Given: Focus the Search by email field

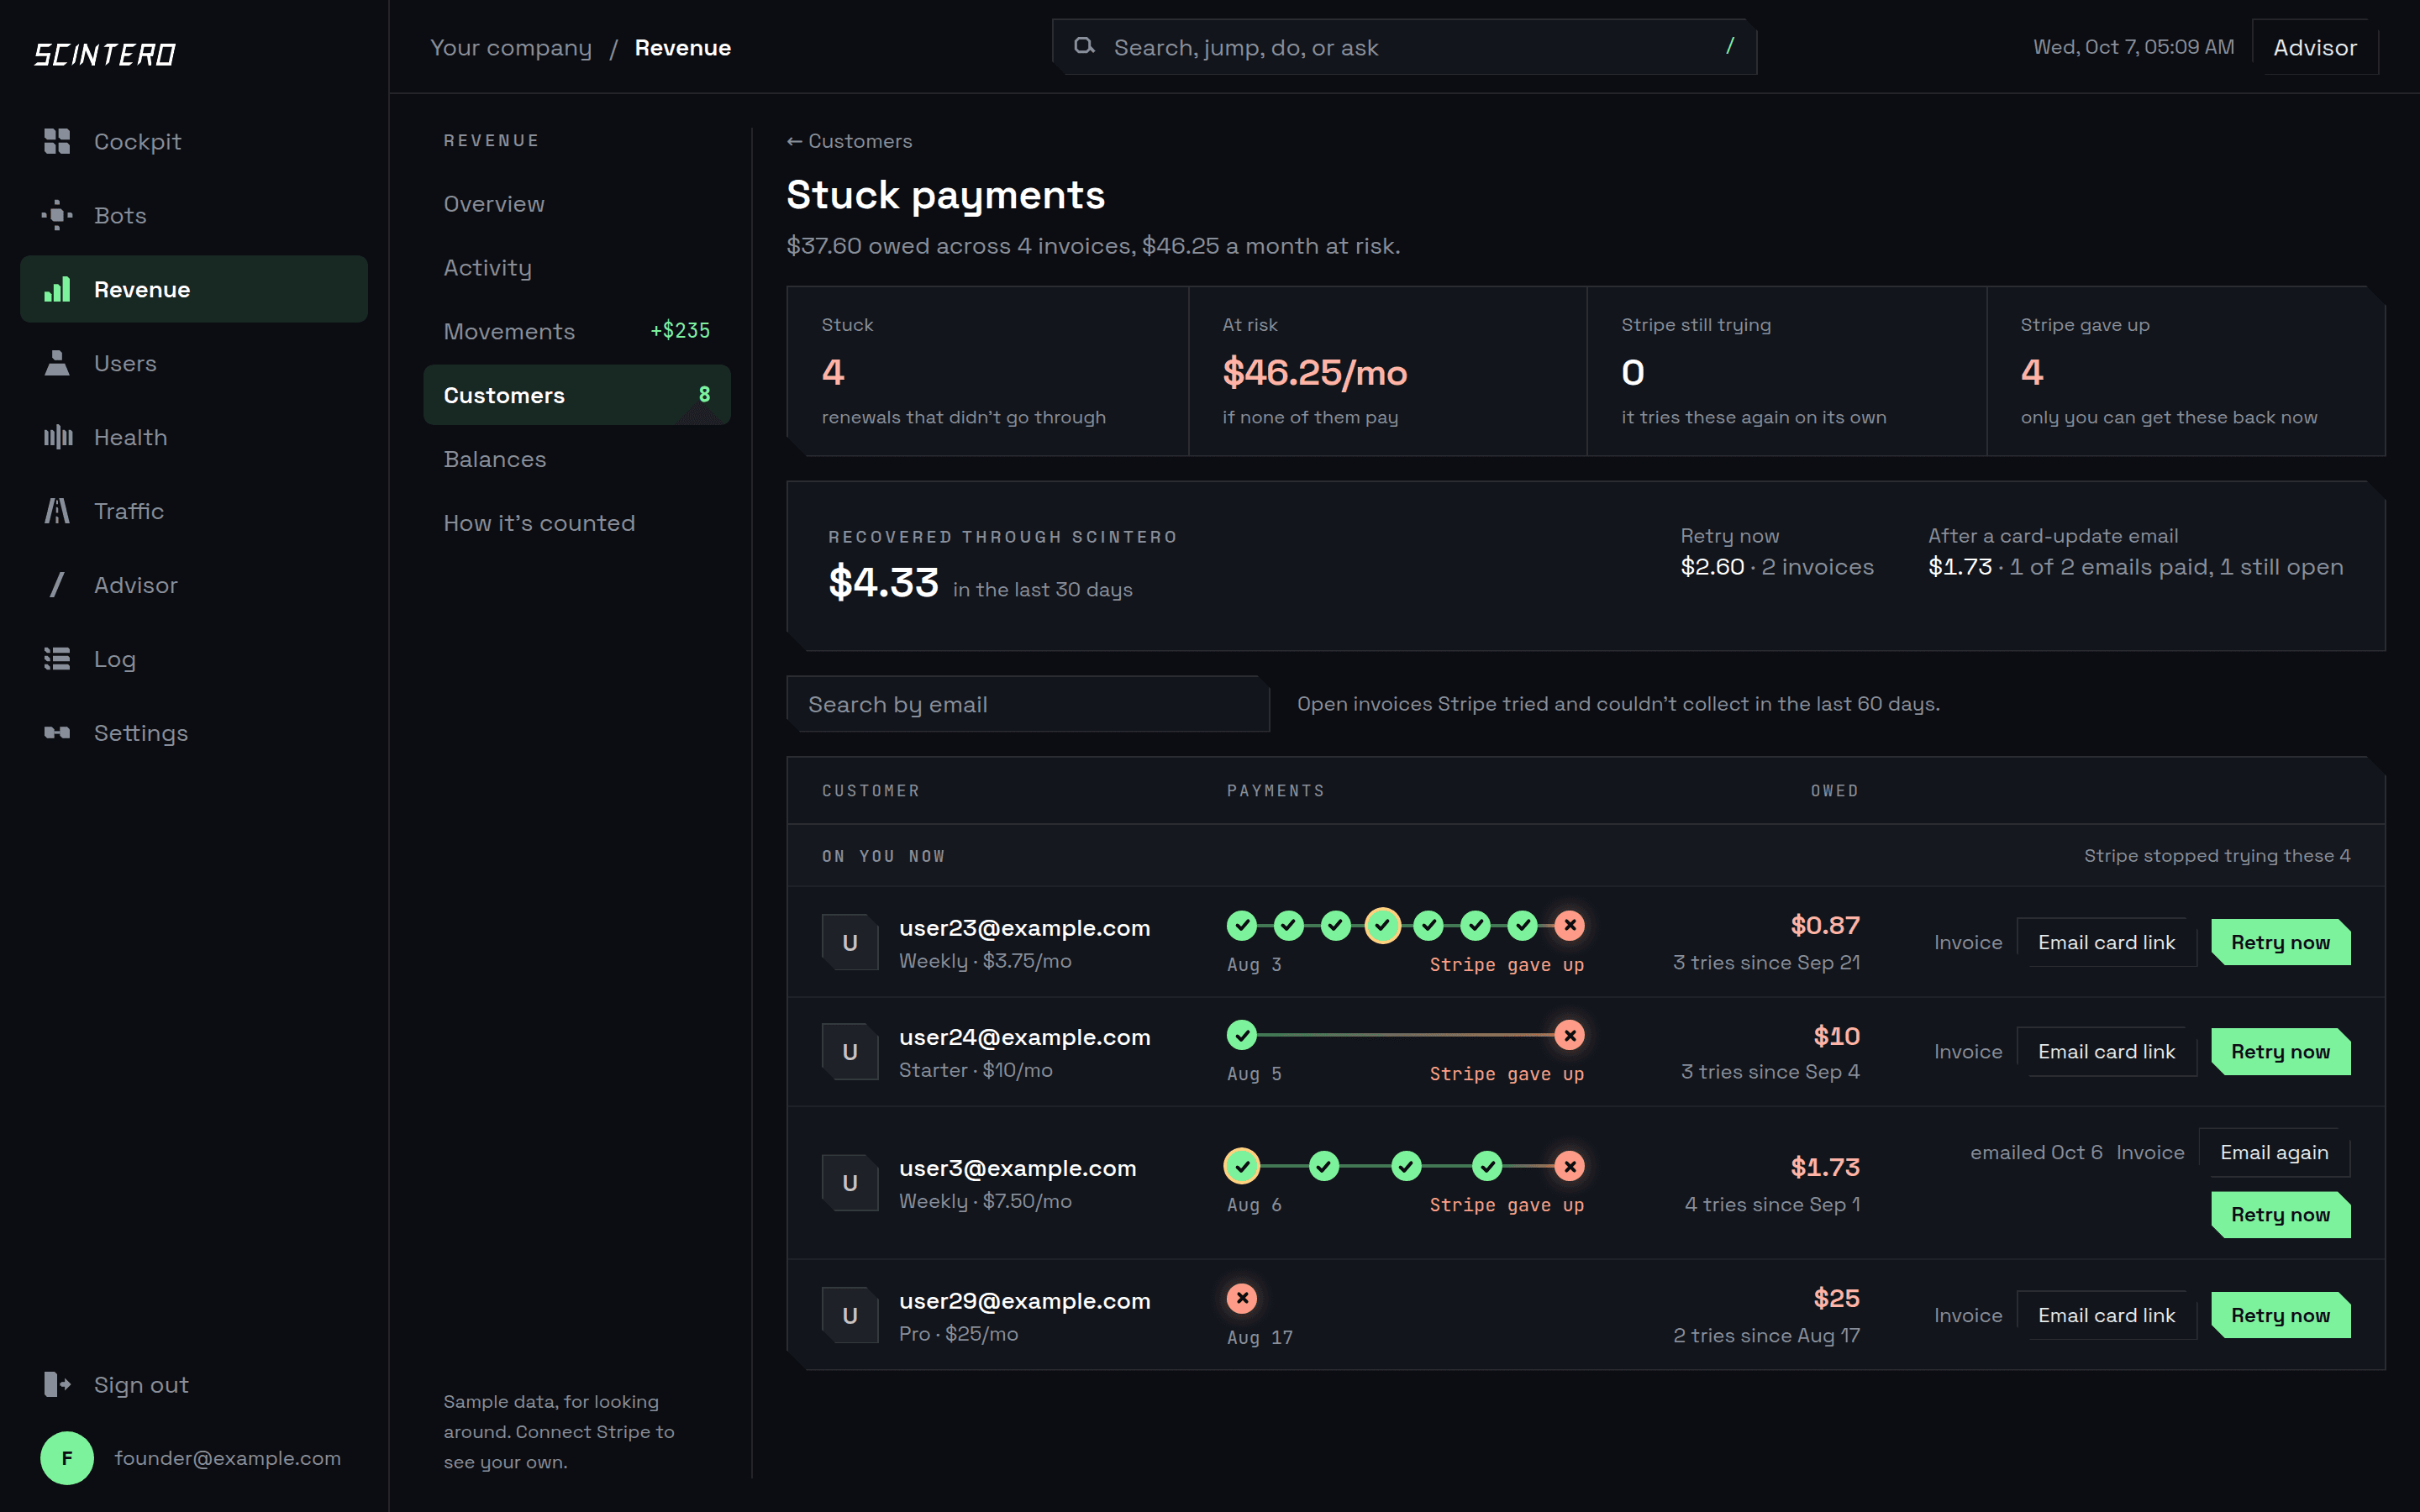Looking at the screenshot, I should 1028,704.
